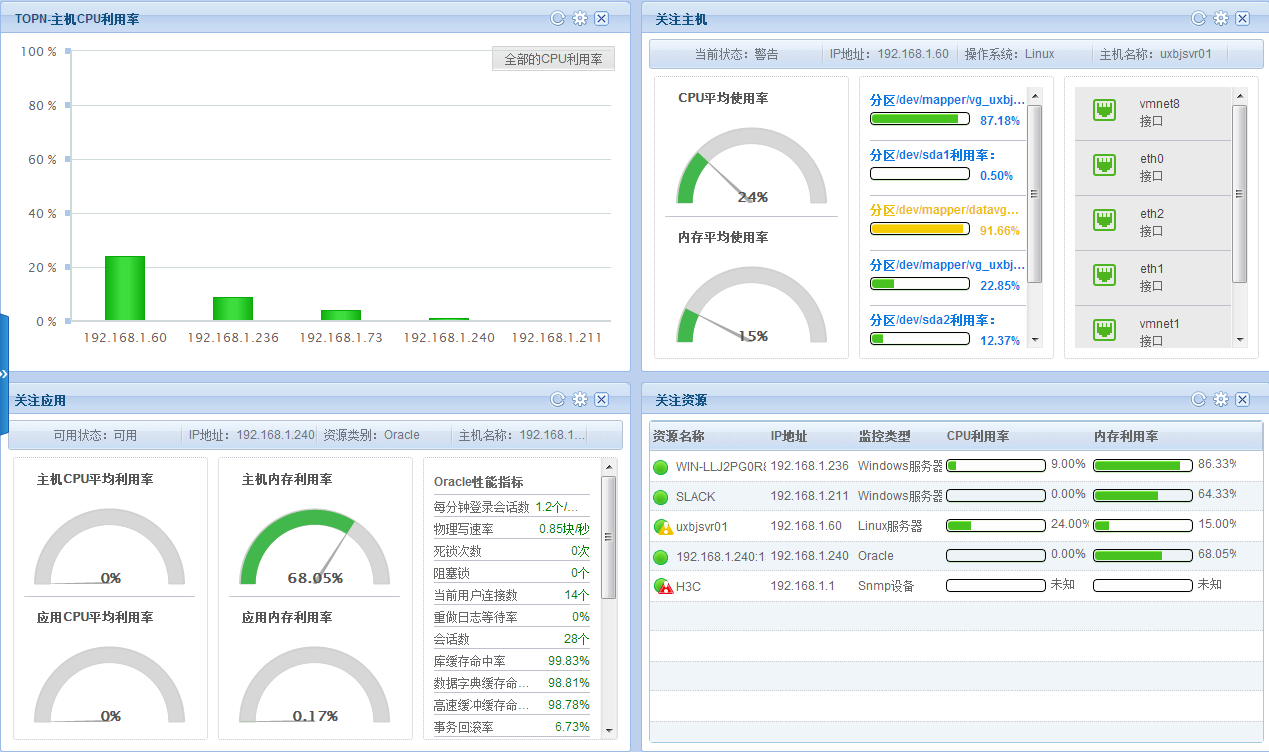
Task: Click the vmnet8 network interface icon
Action: point(1104,111)
